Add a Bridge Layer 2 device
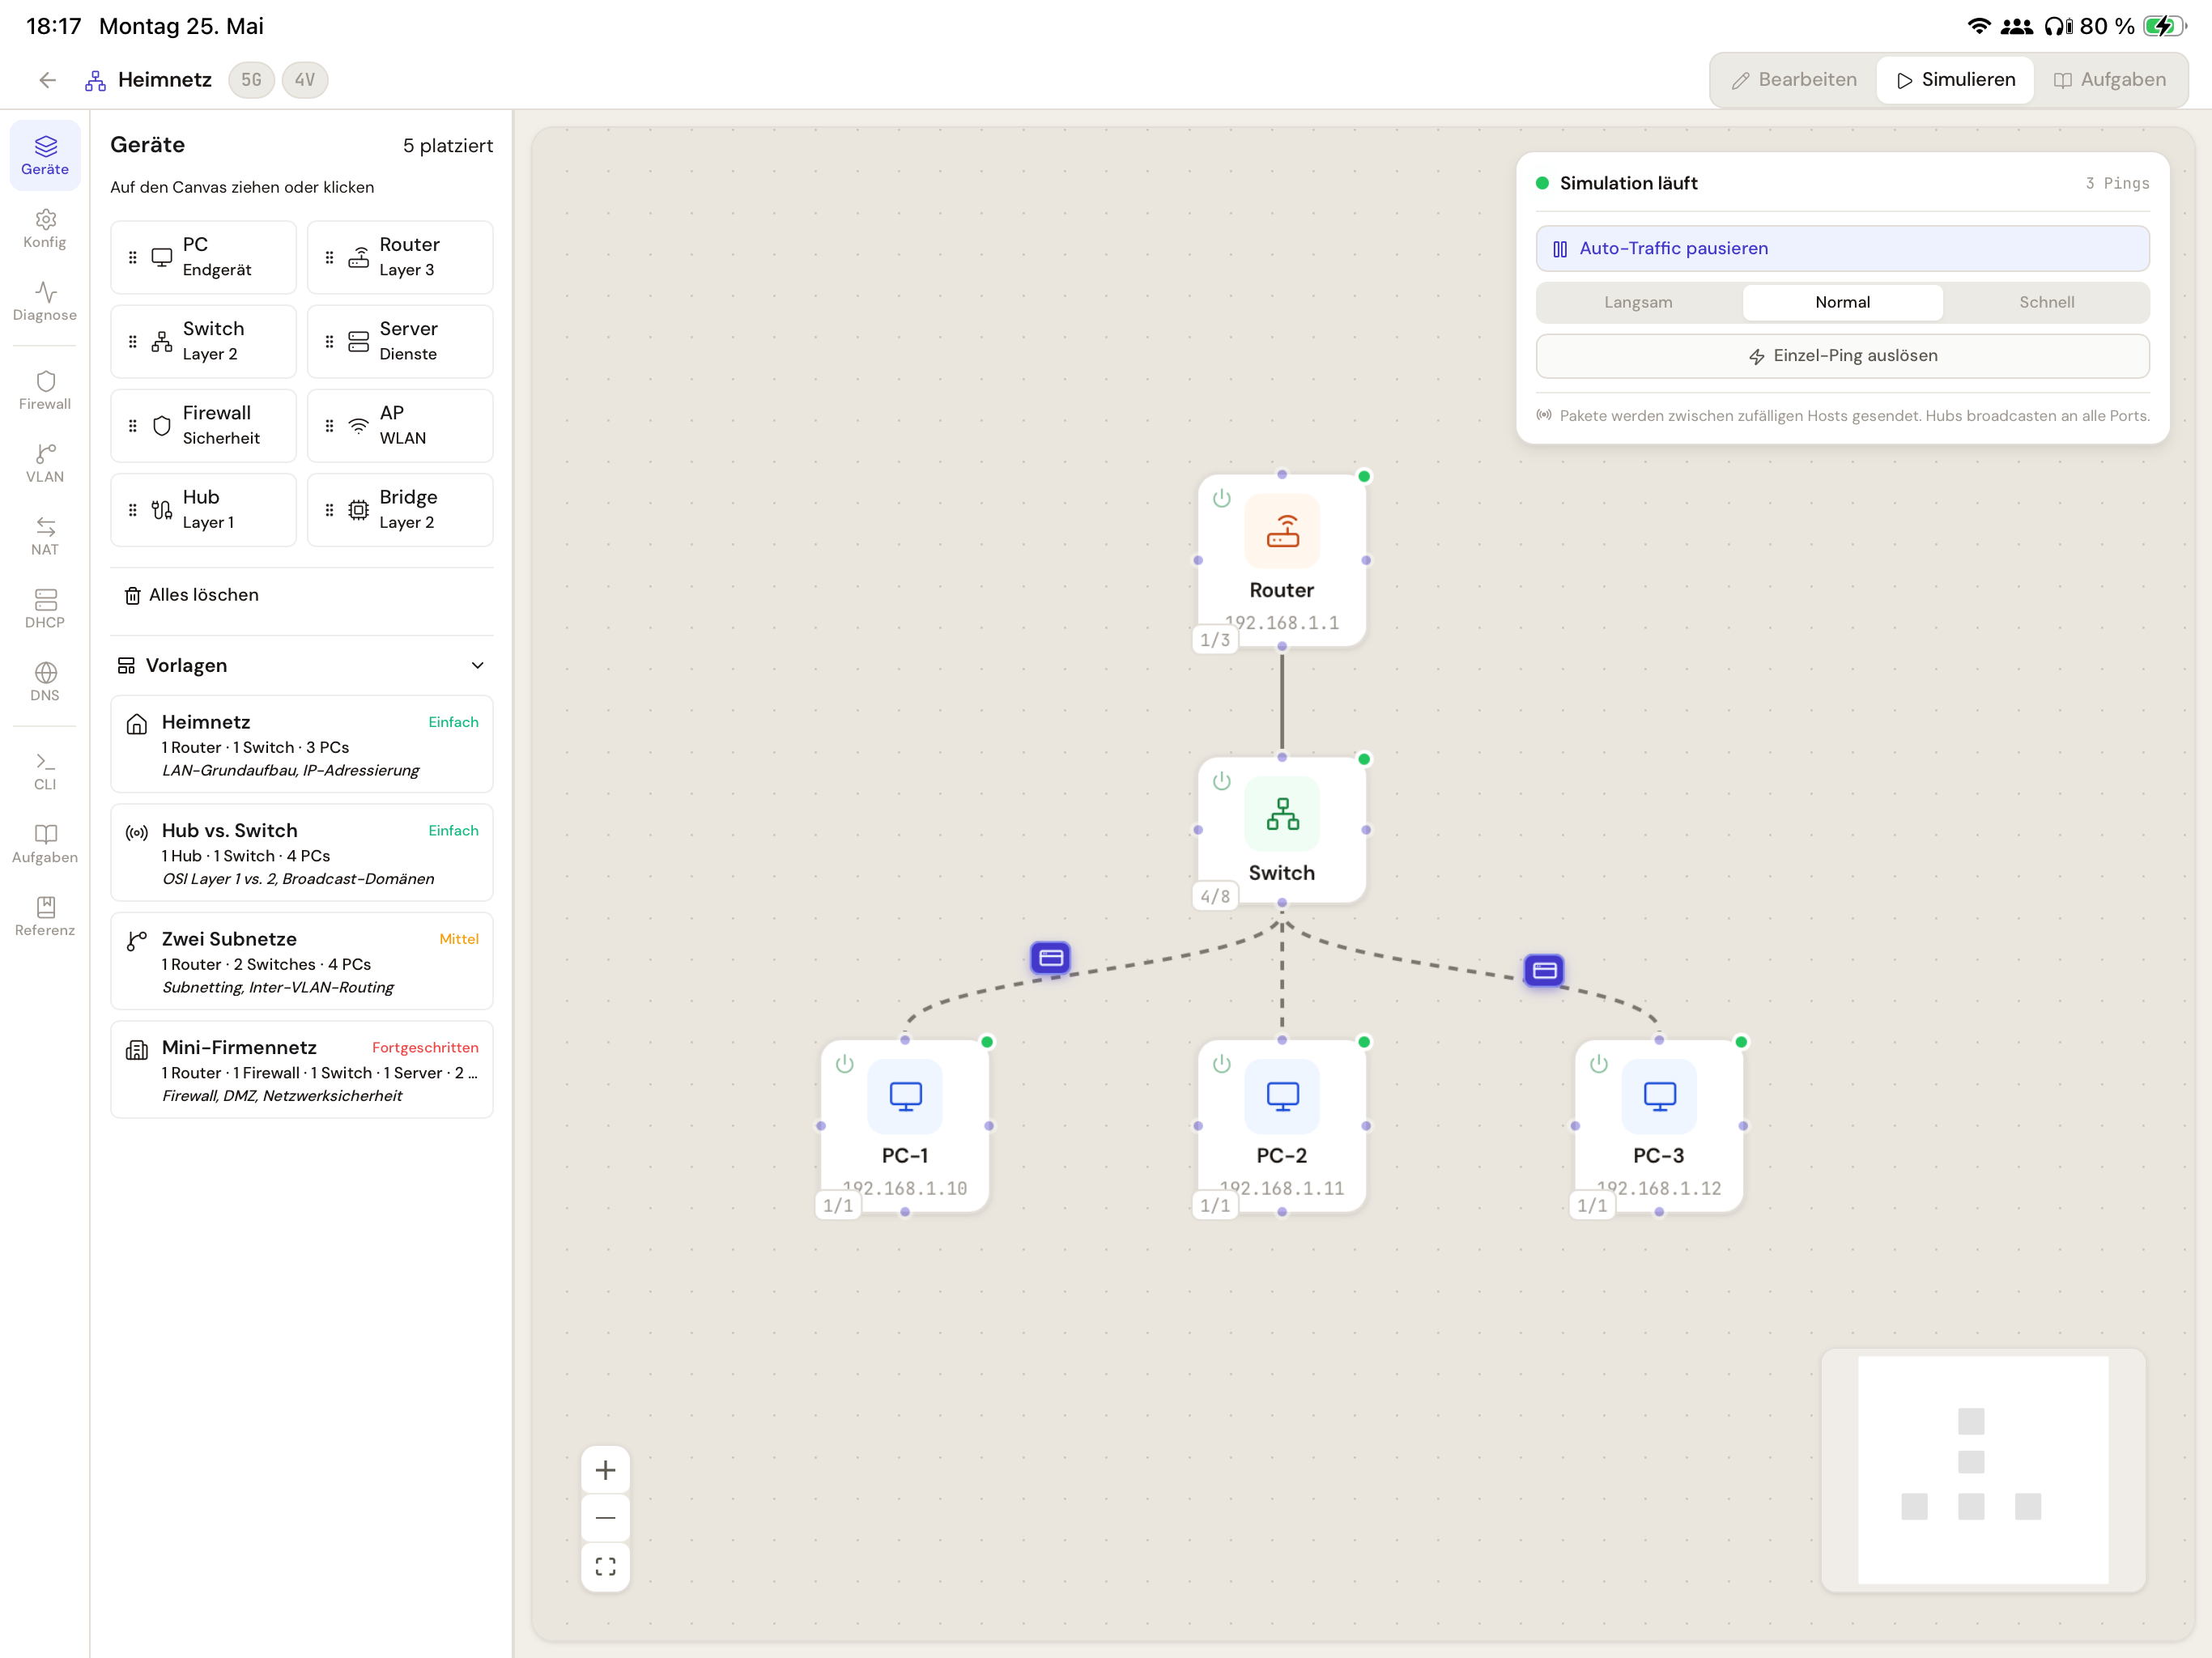The image size is (2212, 1658). pos(400,509)
